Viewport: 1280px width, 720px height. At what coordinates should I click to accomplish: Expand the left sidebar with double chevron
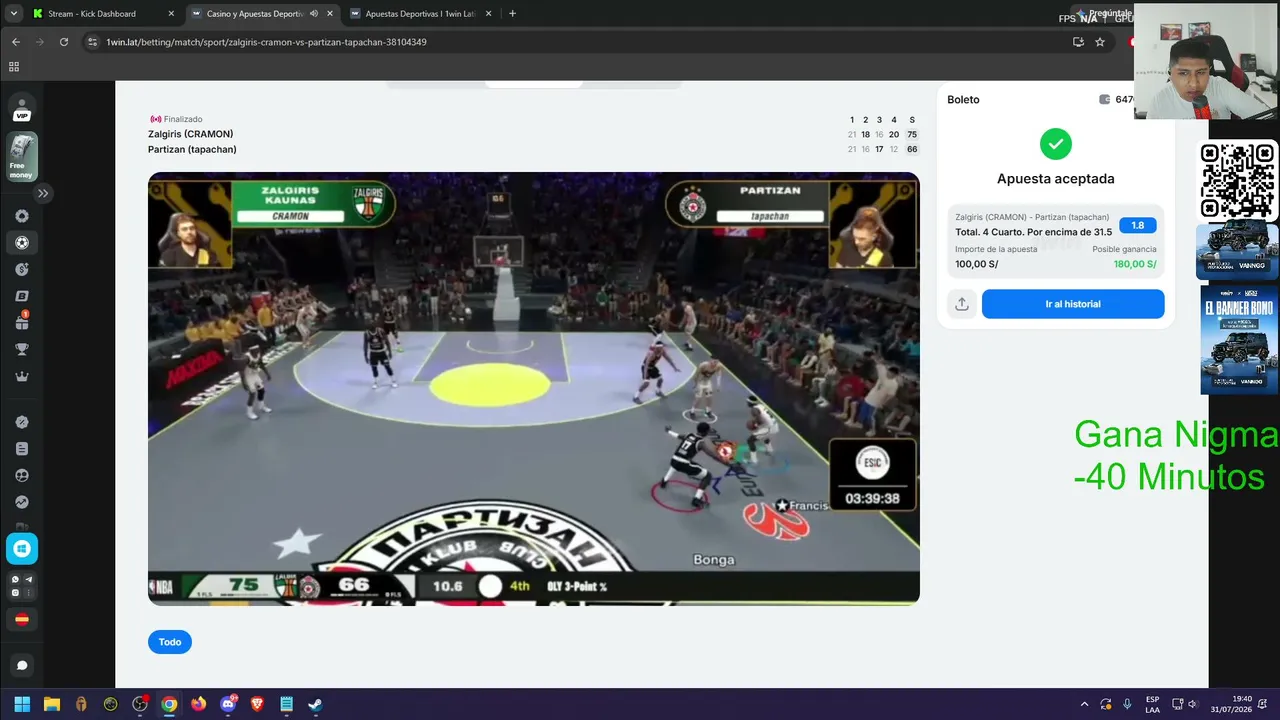point(43,193)
